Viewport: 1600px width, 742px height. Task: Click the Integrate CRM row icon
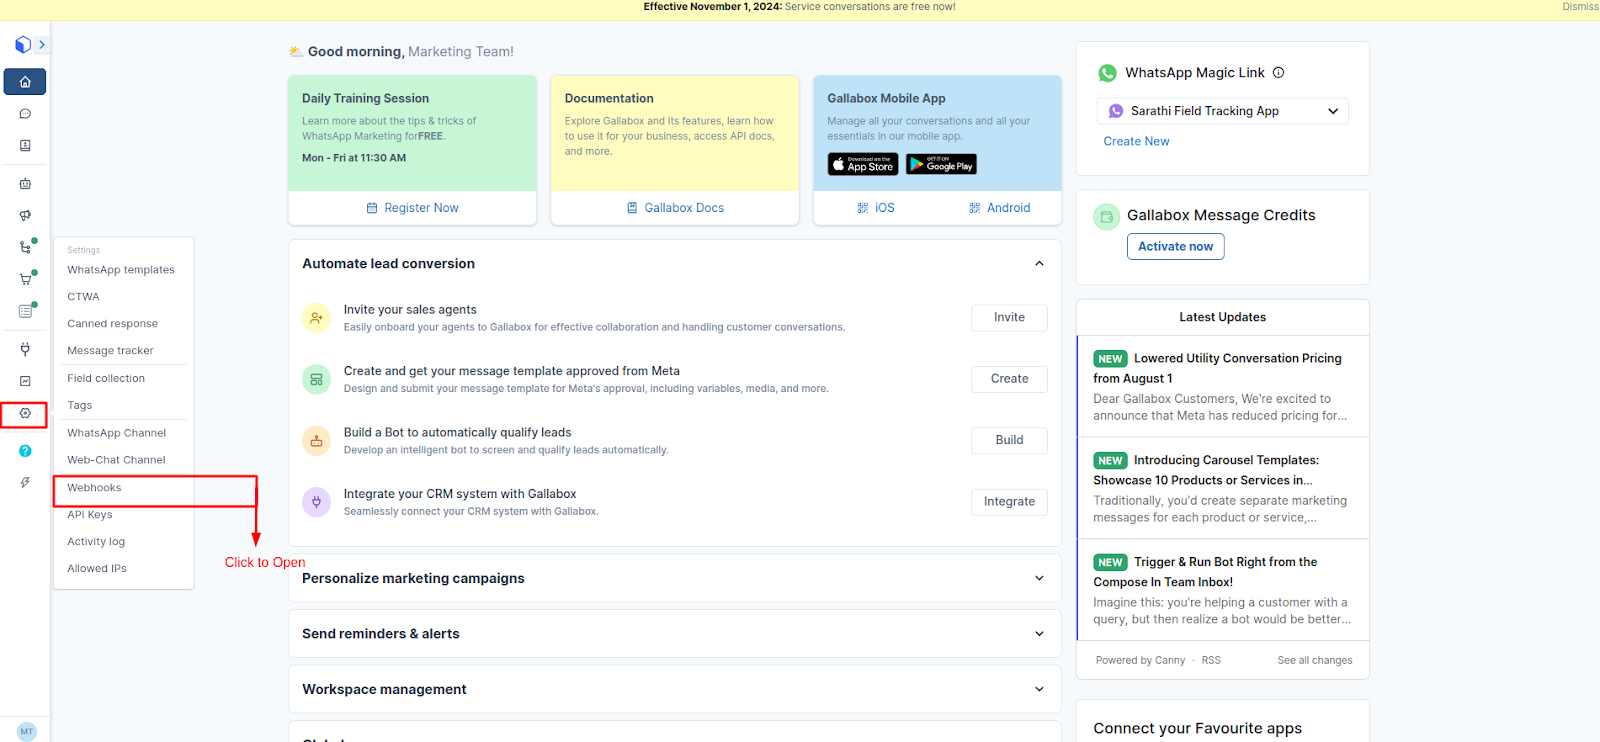pos(316,502)
